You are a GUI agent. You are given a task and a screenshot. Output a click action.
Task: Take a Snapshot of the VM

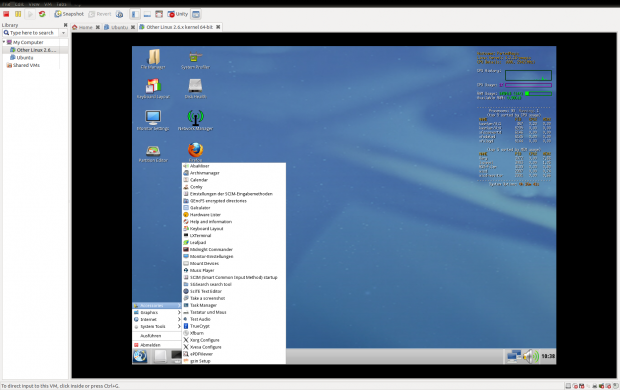[x=69, y=14]
